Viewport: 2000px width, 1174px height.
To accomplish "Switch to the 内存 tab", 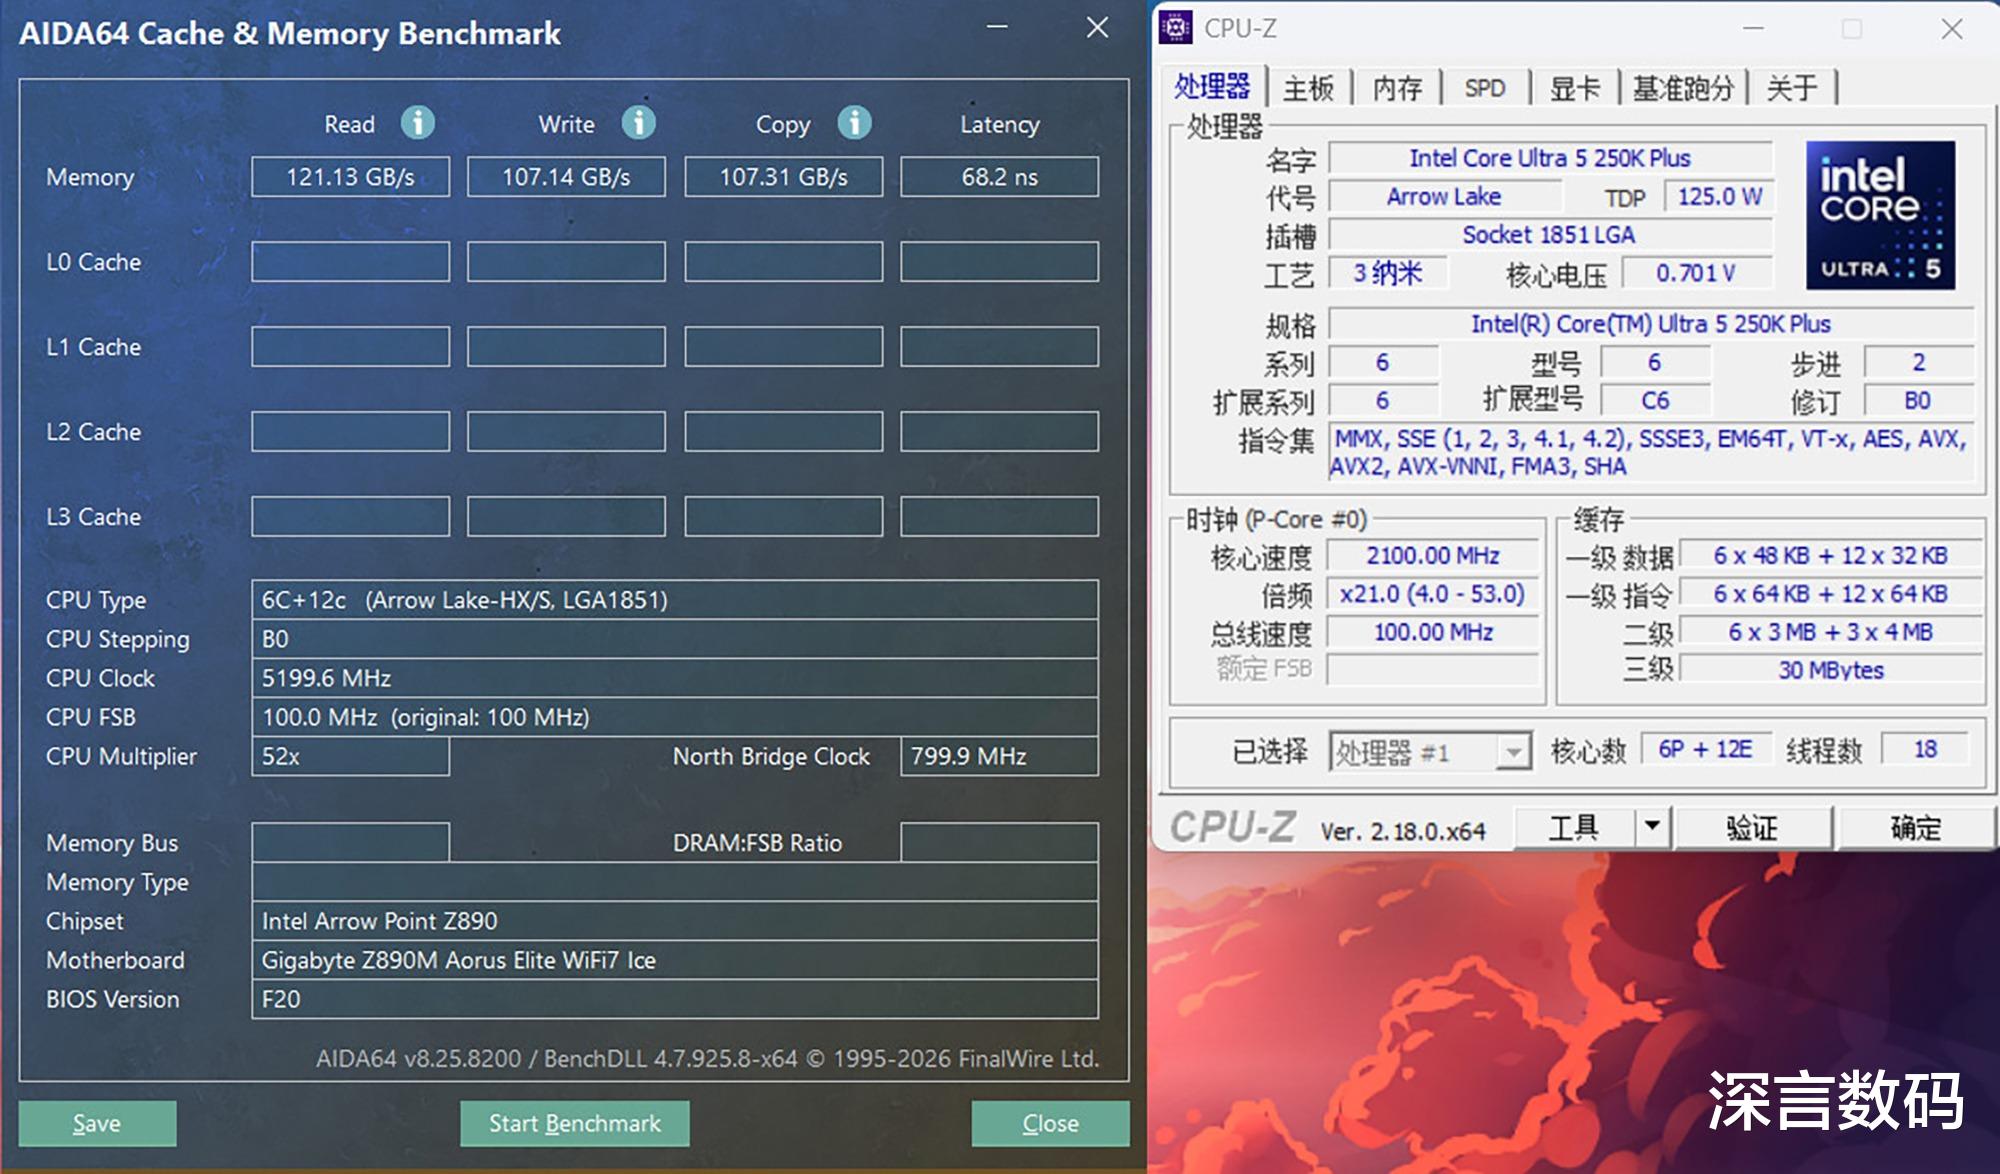I will pos(1397,88).
